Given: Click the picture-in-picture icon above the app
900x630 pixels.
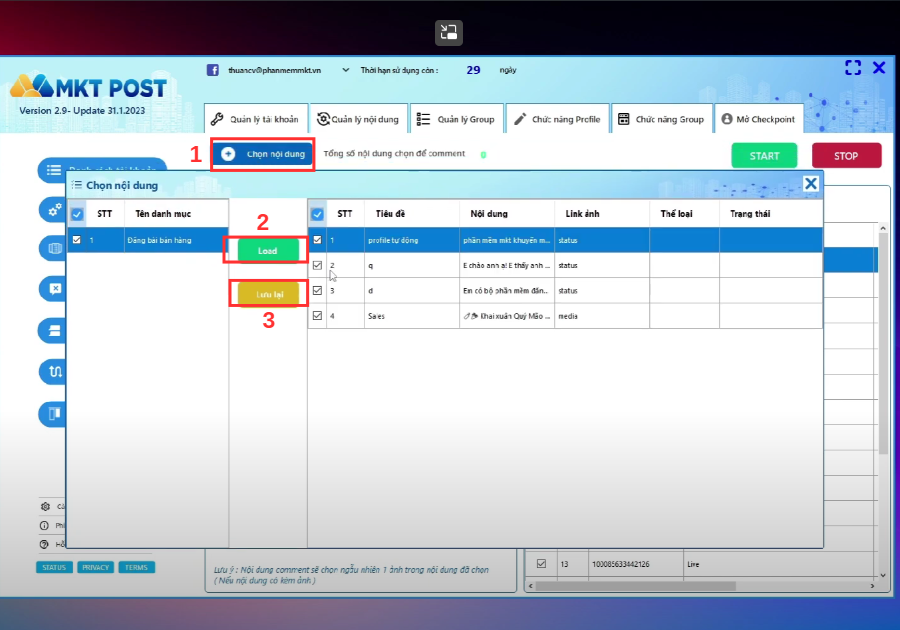Looking at the screenshot, I should click(448, 32).
